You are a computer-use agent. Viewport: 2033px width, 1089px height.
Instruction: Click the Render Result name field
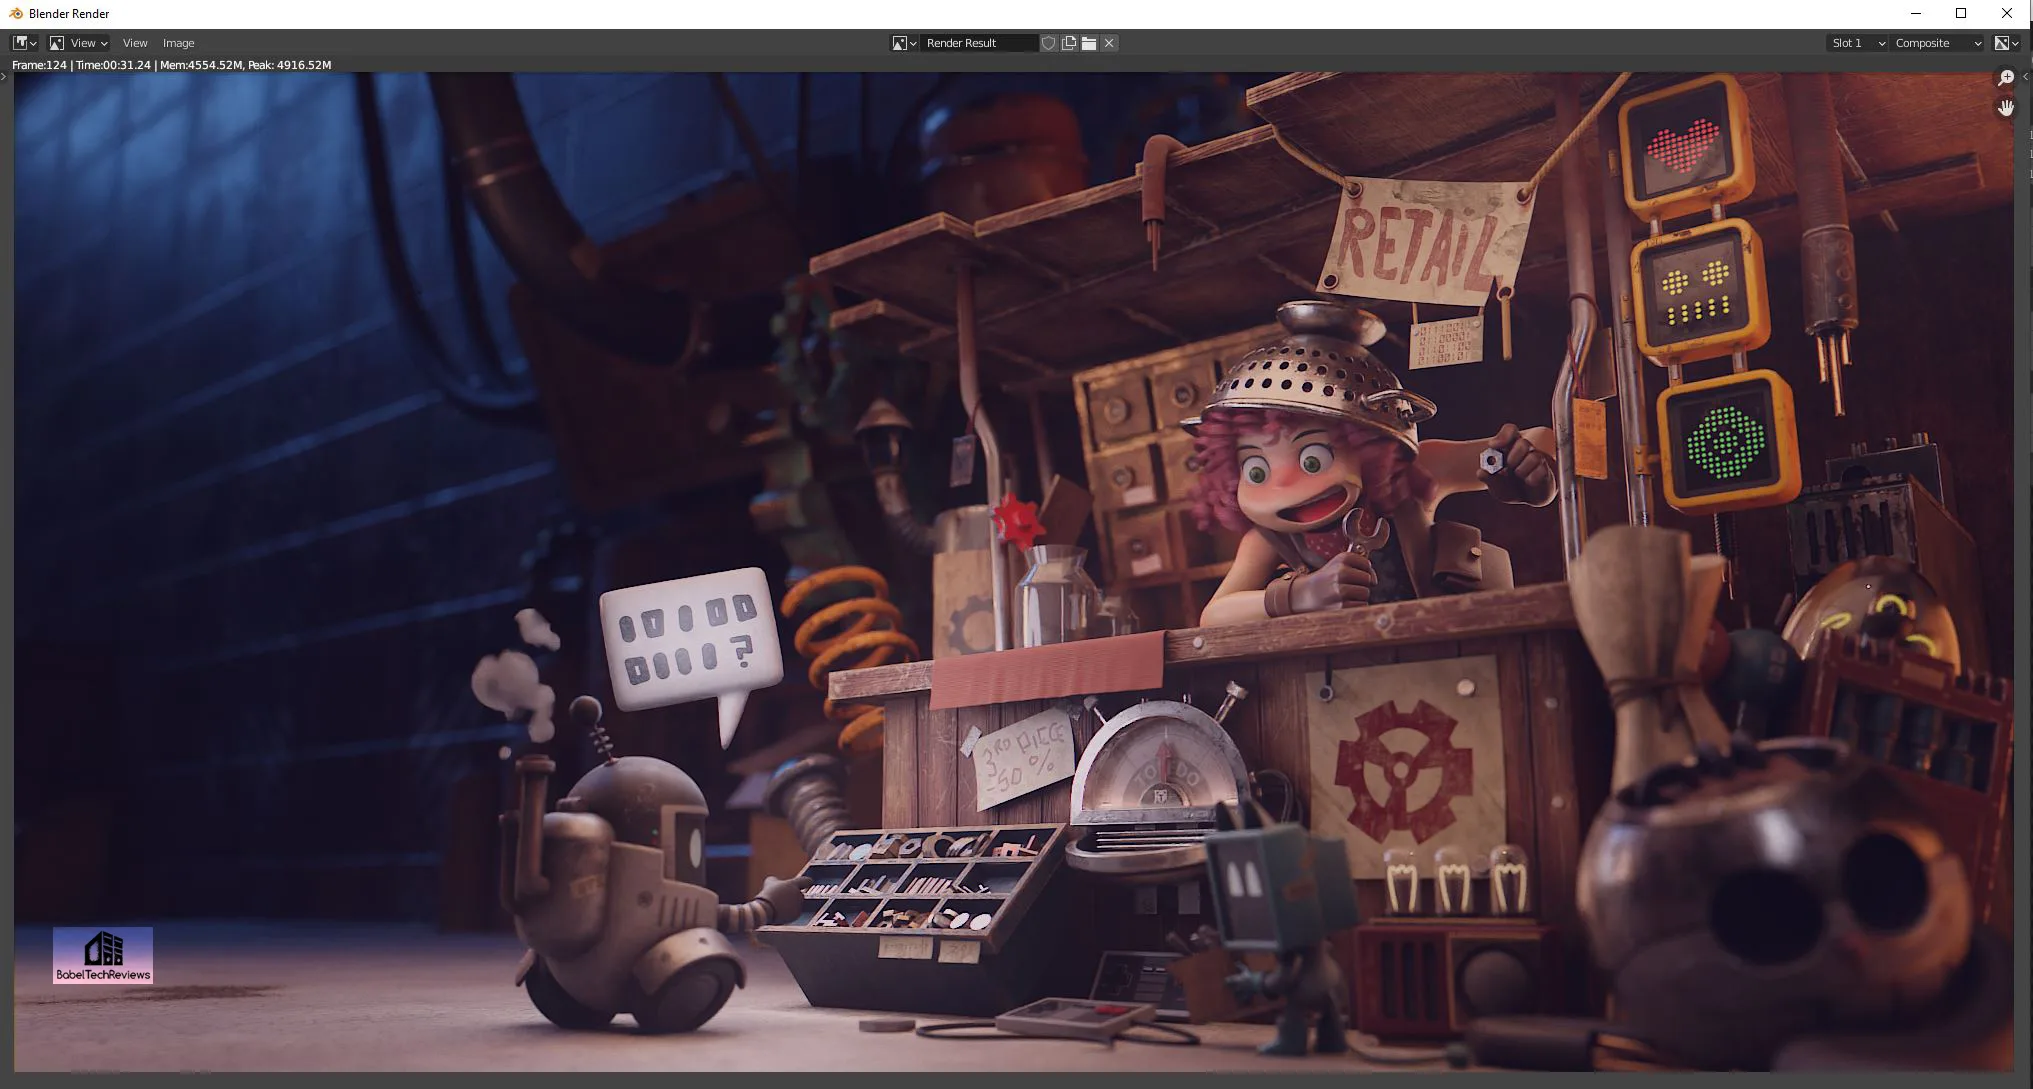(x=978, y=43)
